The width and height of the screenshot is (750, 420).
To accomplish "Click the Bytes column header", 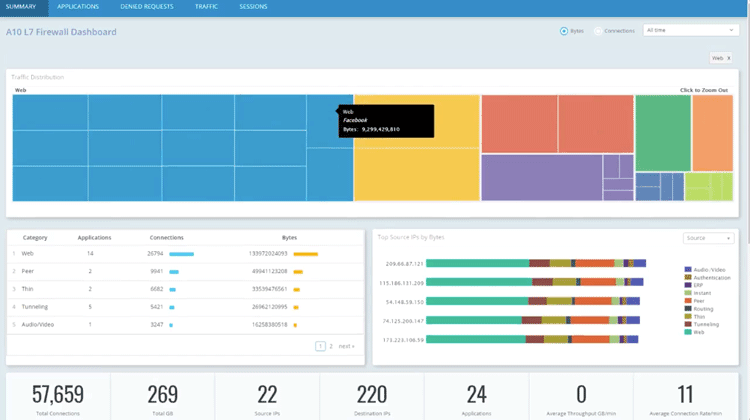I will click(x=289, y=238).
